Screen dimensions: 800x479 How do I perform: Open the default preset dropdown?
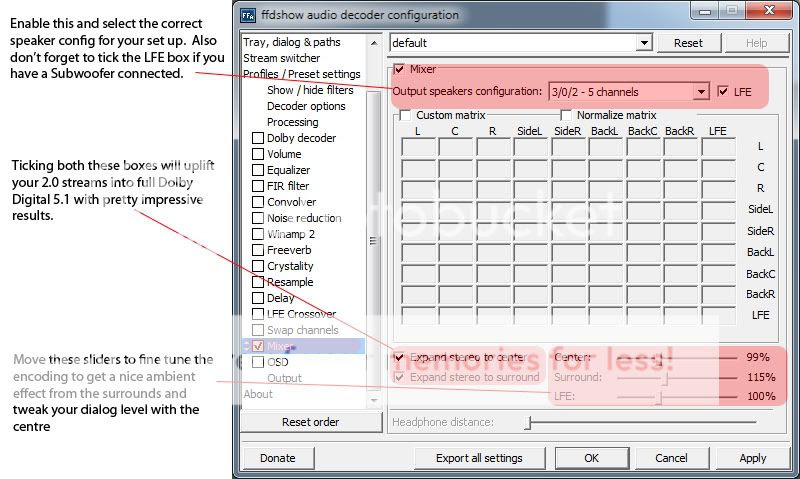click(x=644, y=43)
